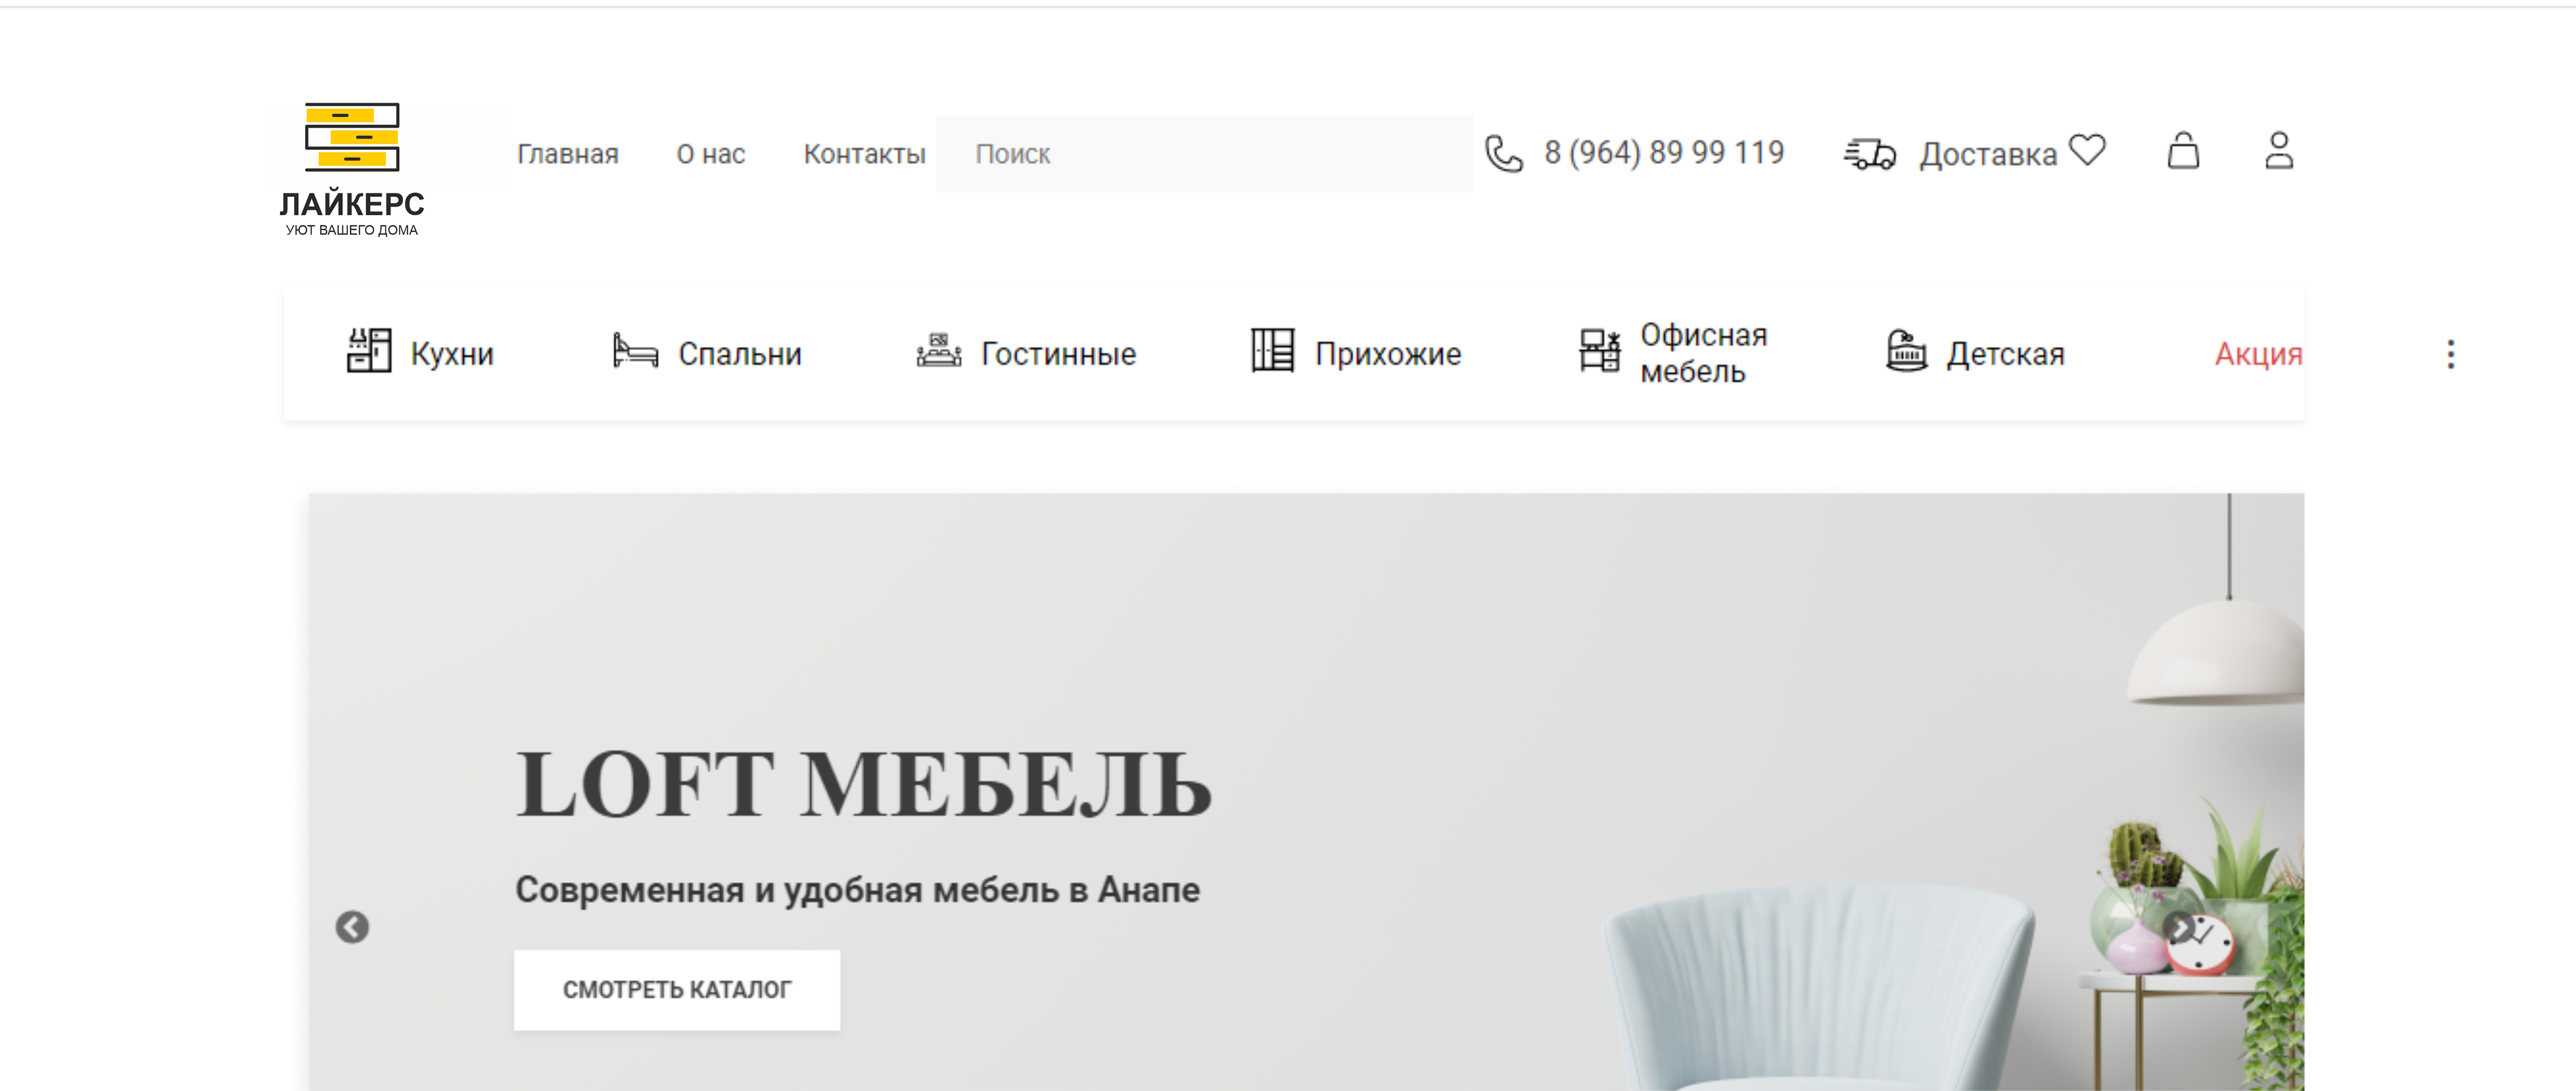
Task: Expand more categories three-dot menu
Action: point(2451,354)
